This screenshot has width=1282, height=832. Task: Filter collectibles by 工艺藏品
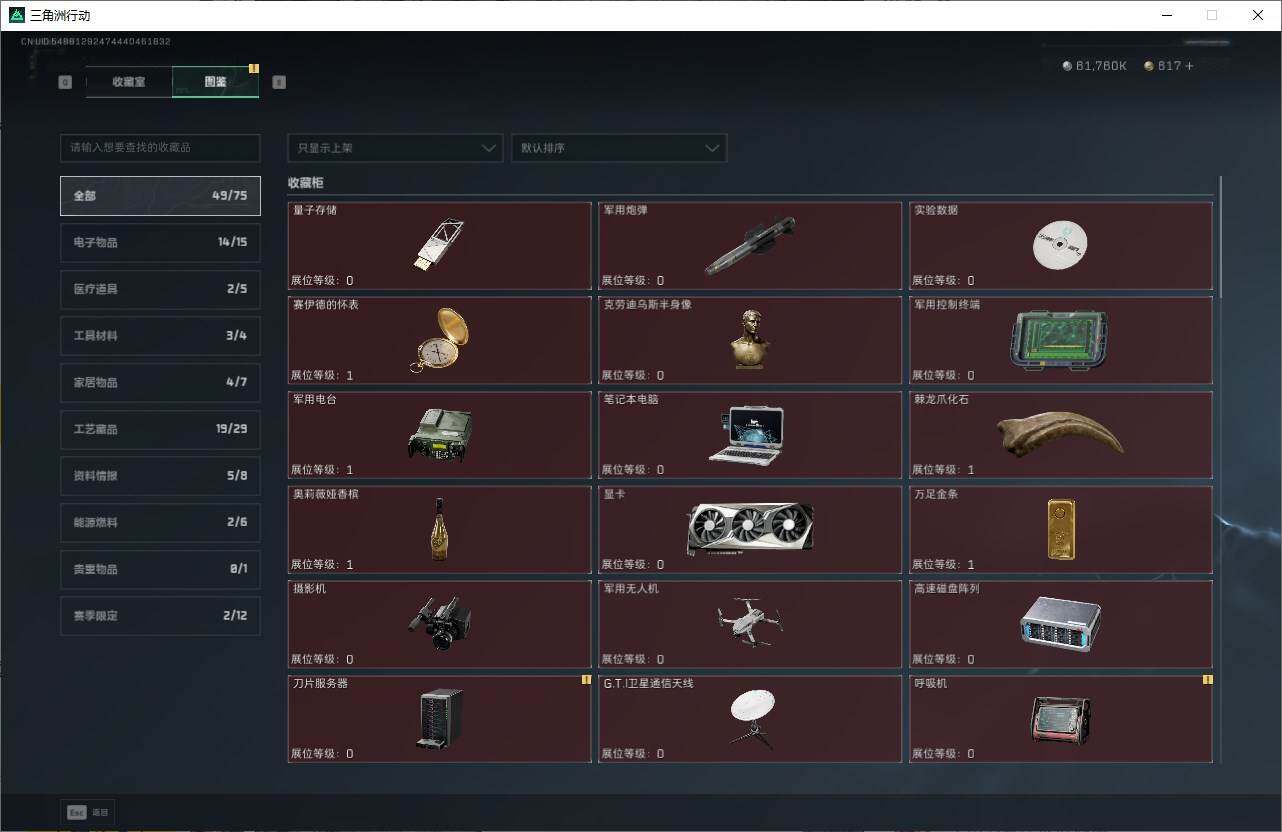(x=160, y=429)
